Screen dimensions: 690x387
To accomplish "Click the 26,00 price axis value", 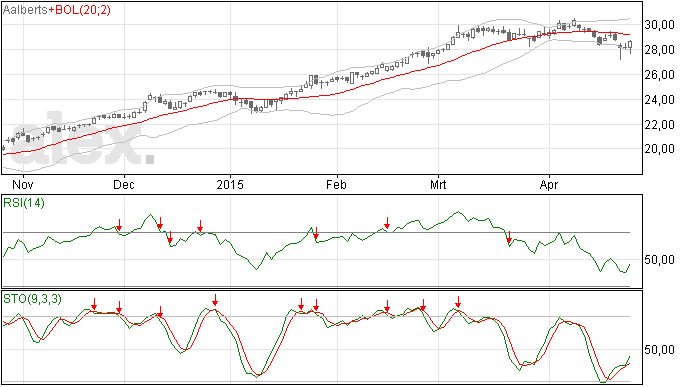I will (x=659, y=75).
